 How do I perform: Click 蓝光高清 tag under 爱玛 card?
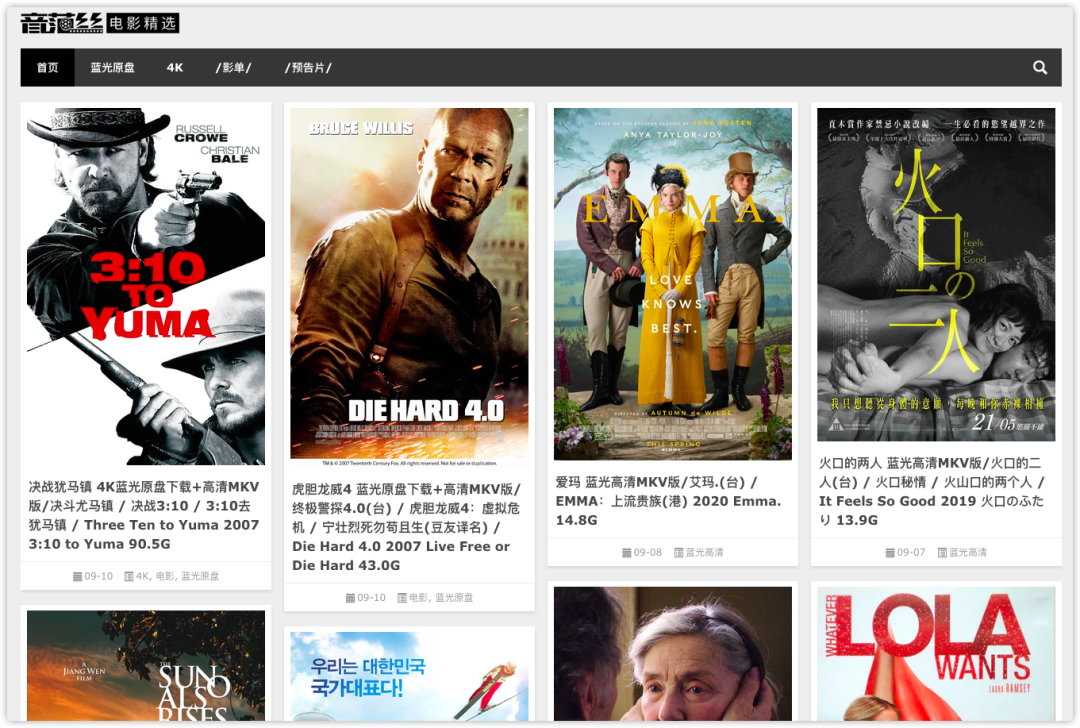point(704,552)
